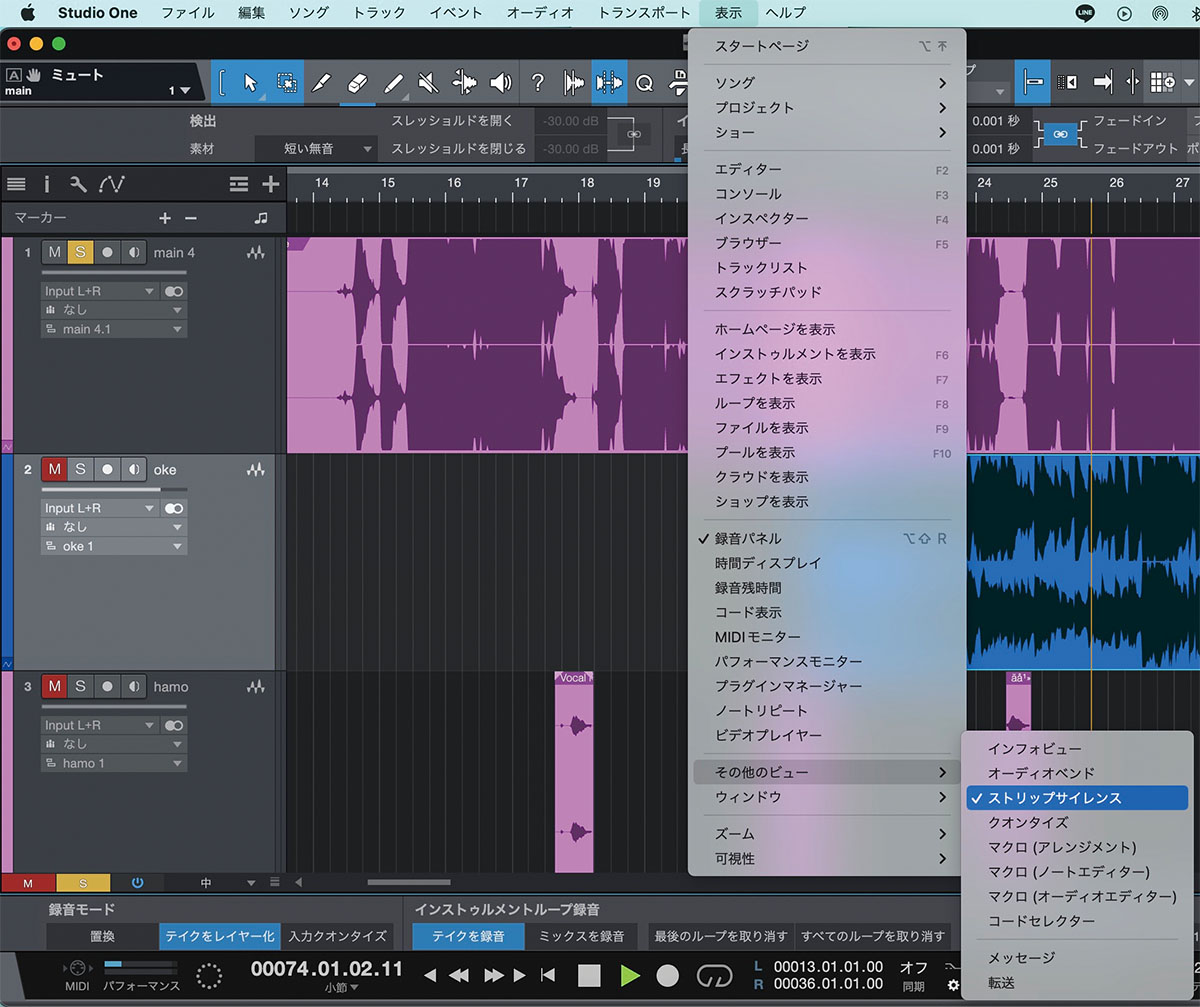This screenshot has width=1200, height=1007.
Task: Open track height 中 dropdown
Action: pos(213,883)
